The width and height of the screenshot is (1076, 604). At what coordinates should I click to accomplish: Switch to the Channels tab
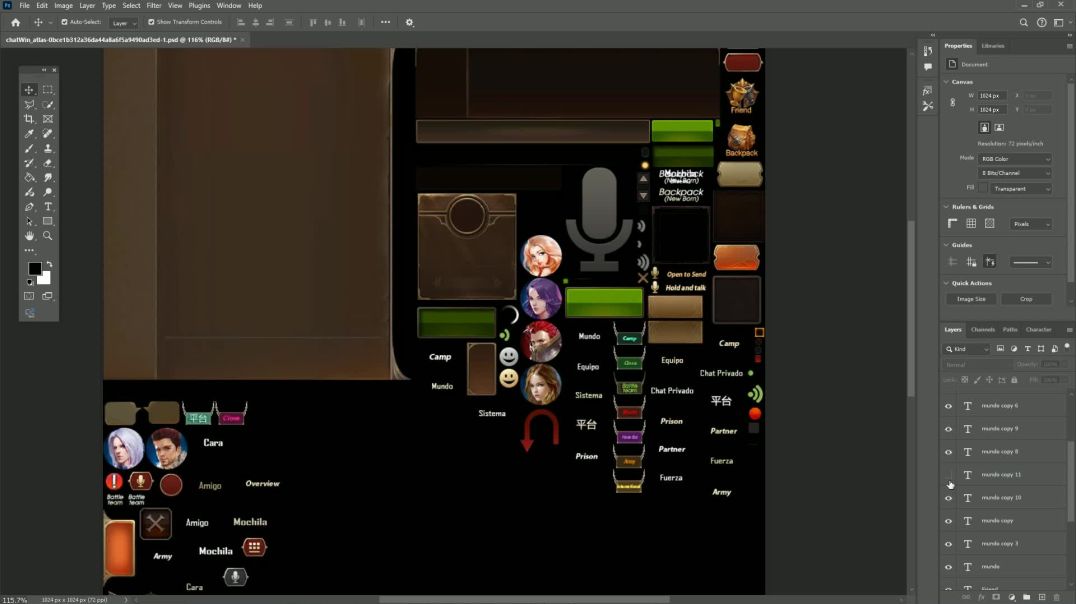[x=982, y=329]
